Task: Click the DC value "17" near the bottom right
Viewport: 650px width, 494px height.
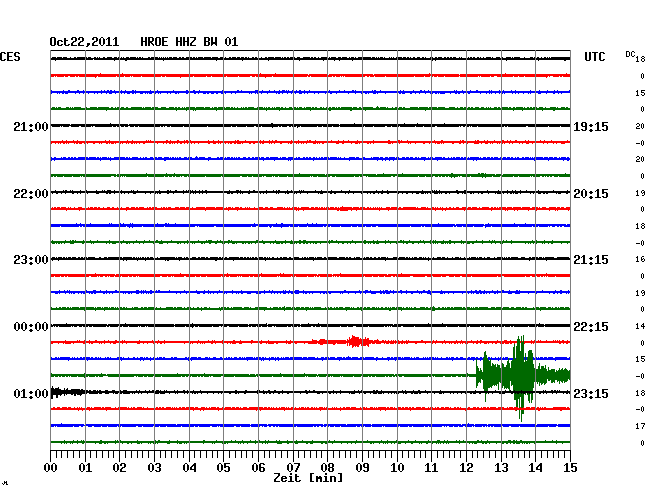Action: point(640,426)
